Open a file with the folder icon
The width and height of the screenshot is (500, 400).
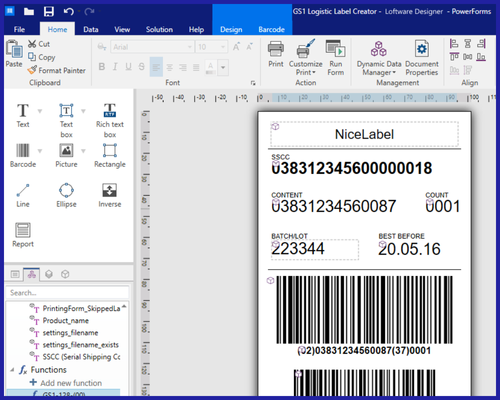pos(29,12)
